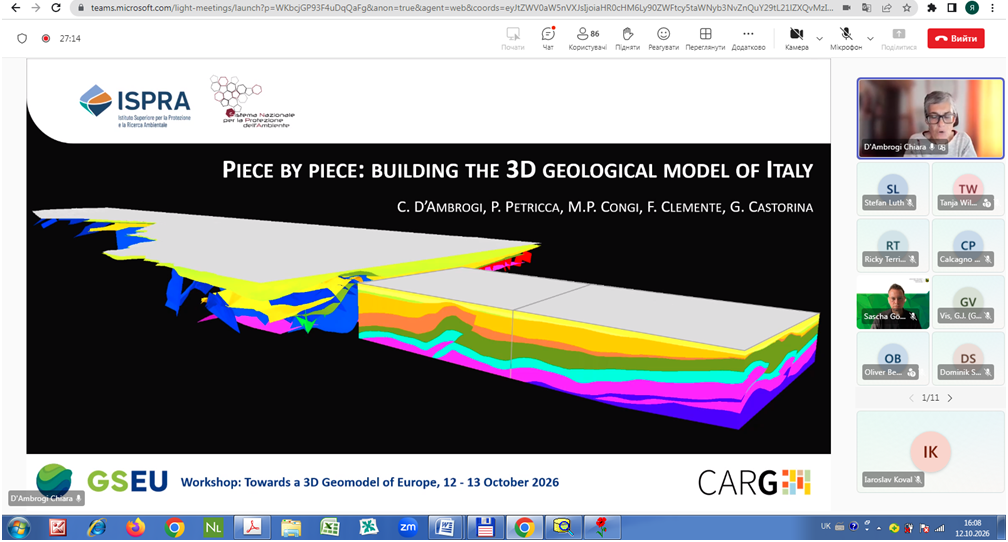1008x542 pixels.
Task: Click the floppy disk save app on taskbar
Action: coord(485,528)
